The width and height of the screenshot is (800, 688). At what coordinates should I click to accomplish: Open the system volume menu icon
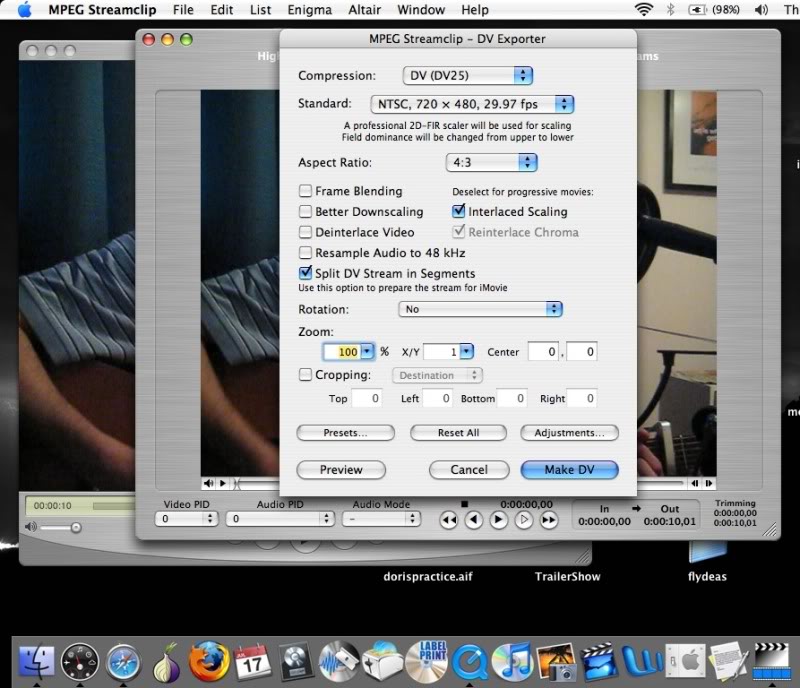pos(761,9)
